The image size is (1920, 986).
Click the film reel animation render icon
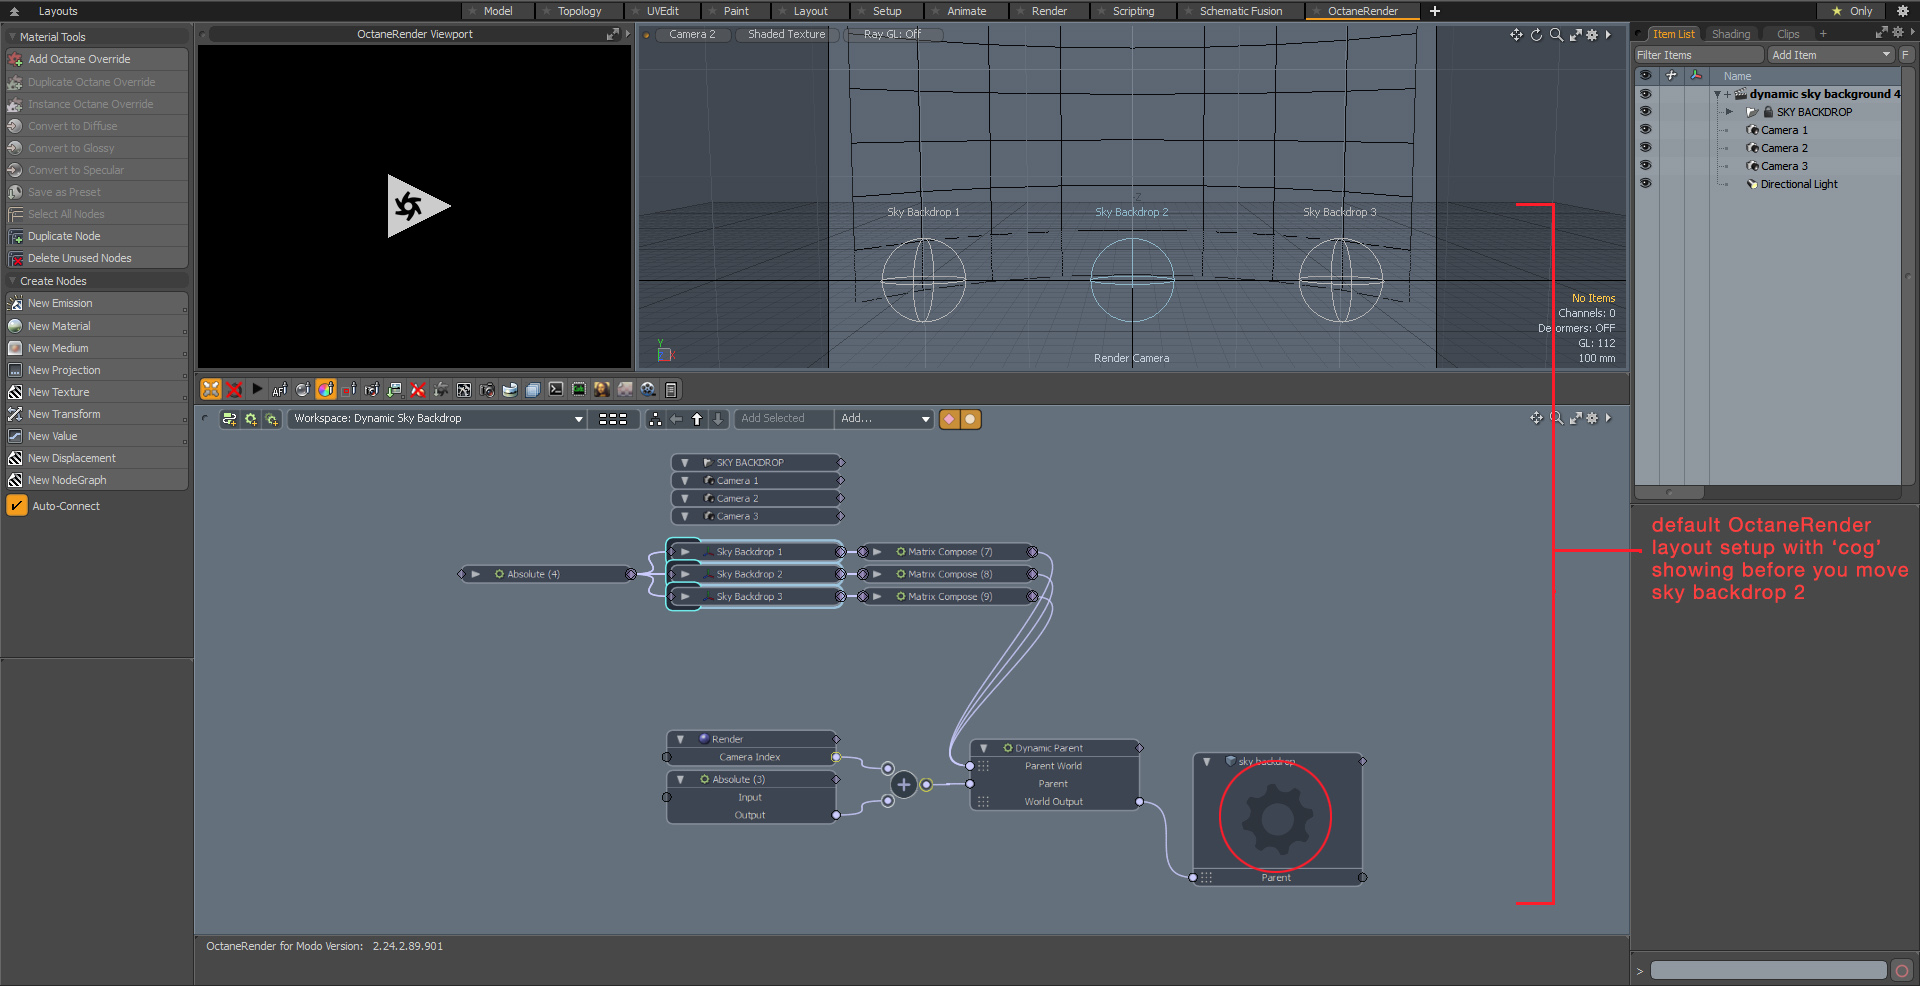648,390
